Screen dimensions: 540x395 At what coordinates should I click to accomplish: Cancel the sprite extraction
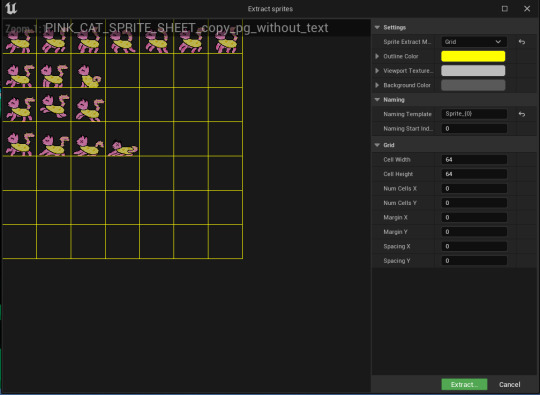(x=509, y=384)
